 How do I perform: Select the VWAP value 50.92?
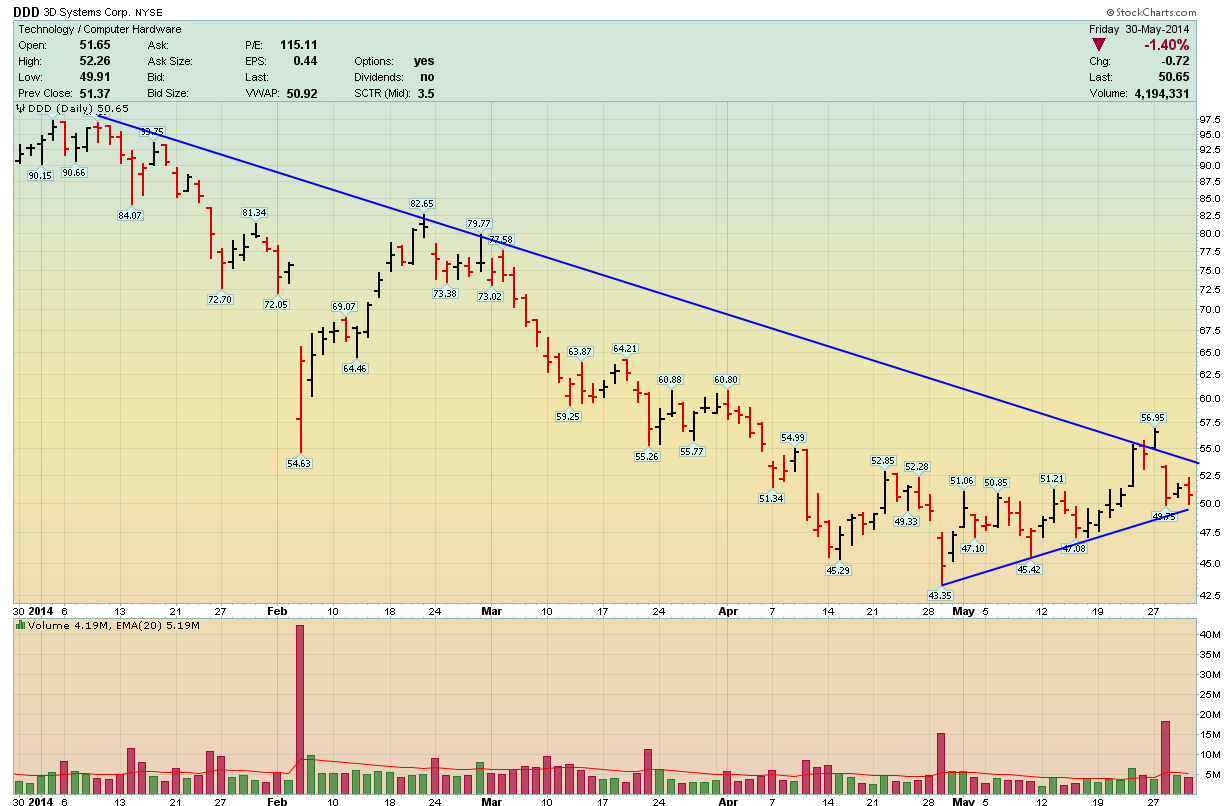[x=302, y=93]
